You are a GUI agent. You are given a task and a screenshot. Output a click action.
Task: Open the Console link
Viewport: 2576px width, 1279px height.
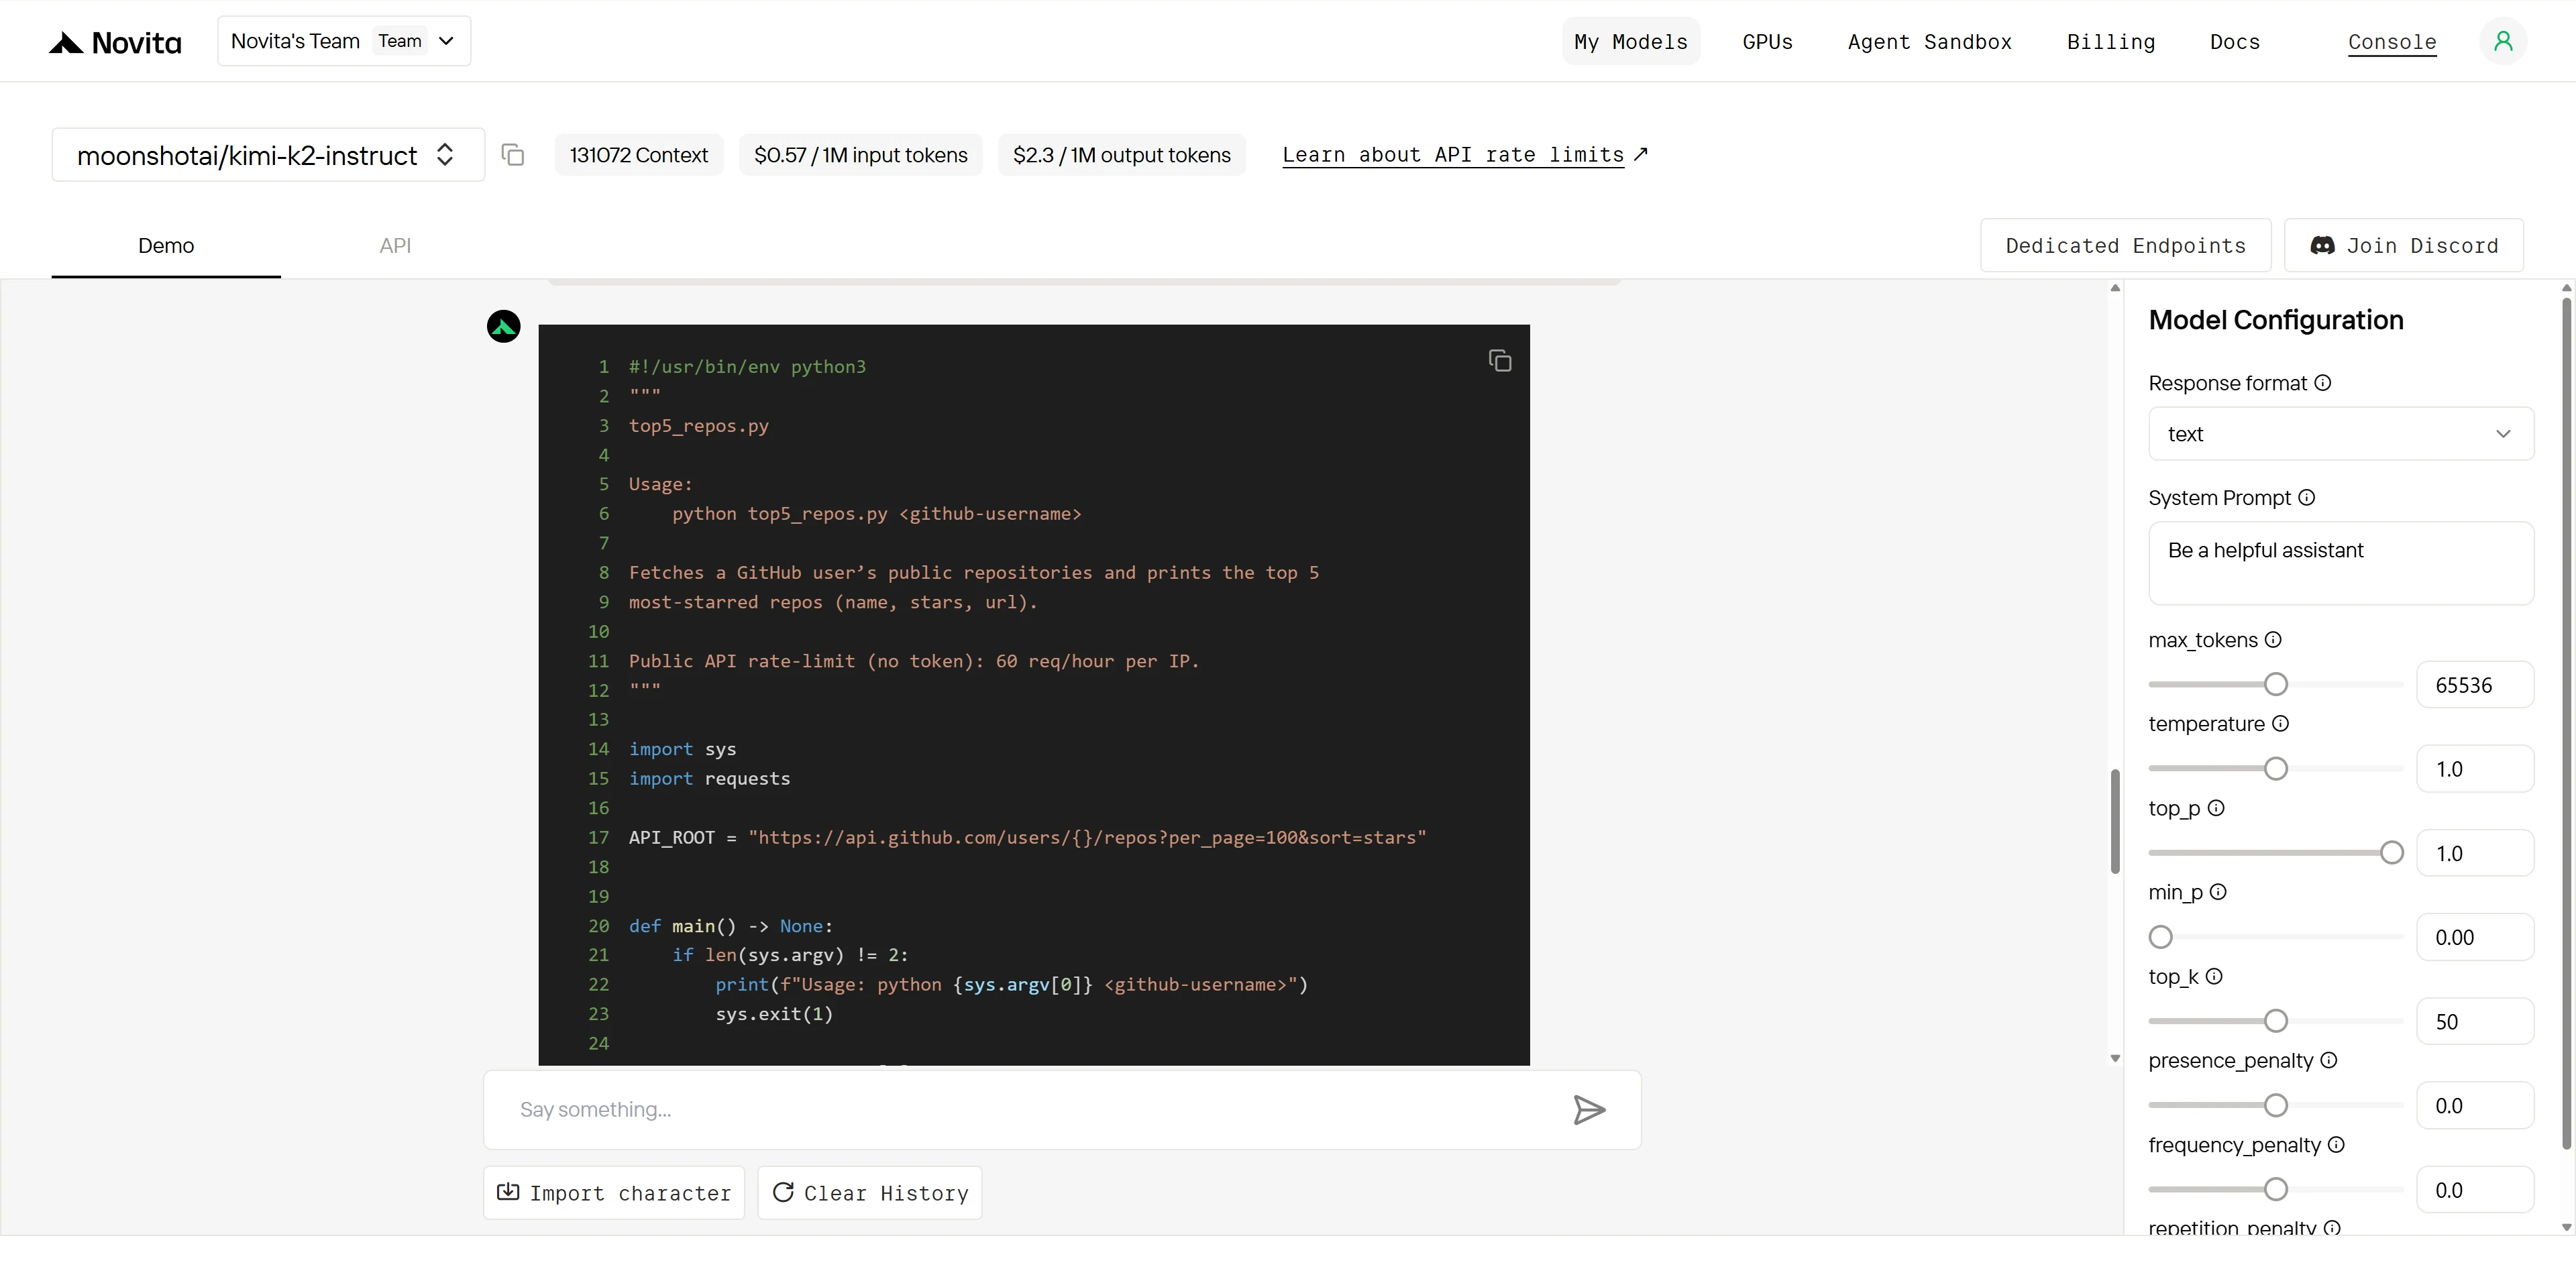tap(2392, 42)
